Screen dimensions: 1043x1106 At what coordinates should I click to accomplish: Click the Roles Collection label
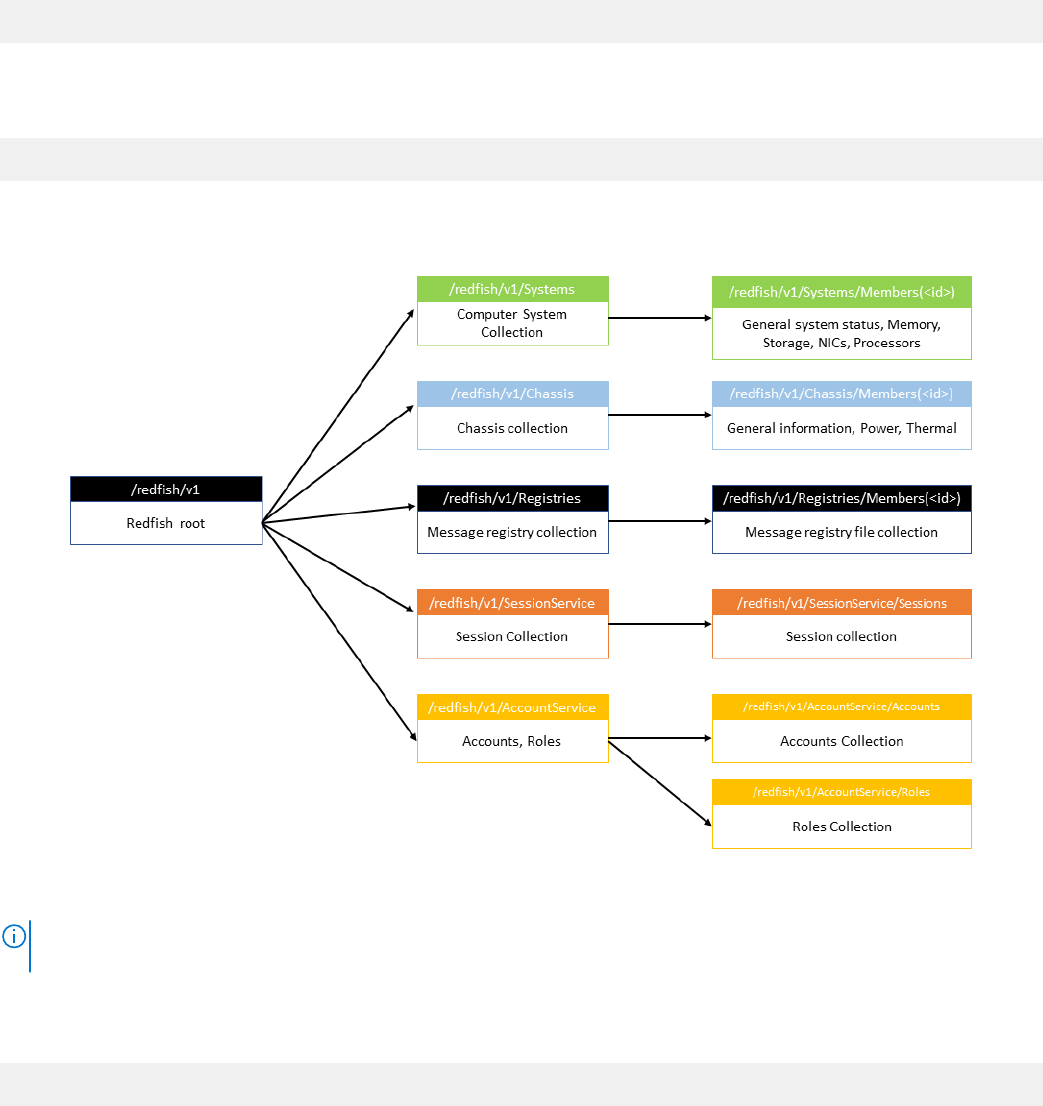(x=841, y=827)
